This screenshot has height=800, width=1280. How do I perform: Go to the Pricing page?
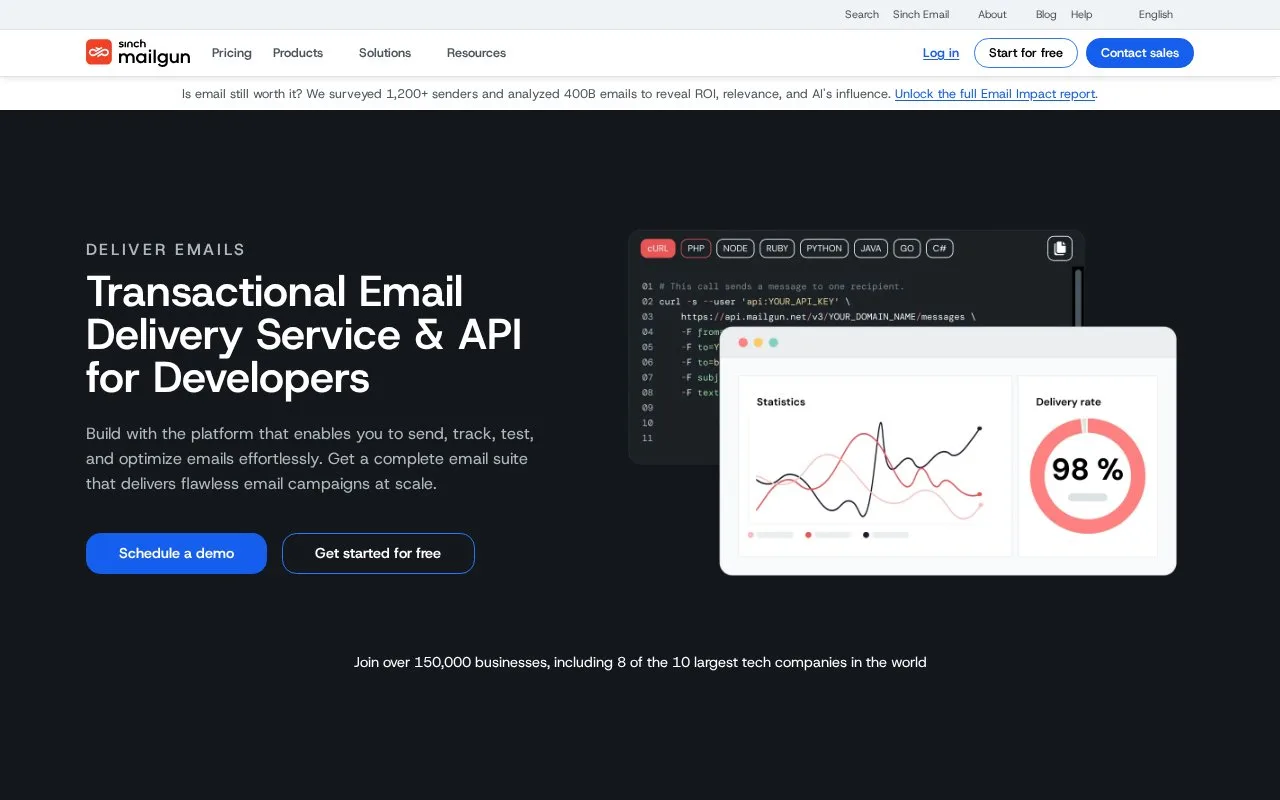point(232,53)
